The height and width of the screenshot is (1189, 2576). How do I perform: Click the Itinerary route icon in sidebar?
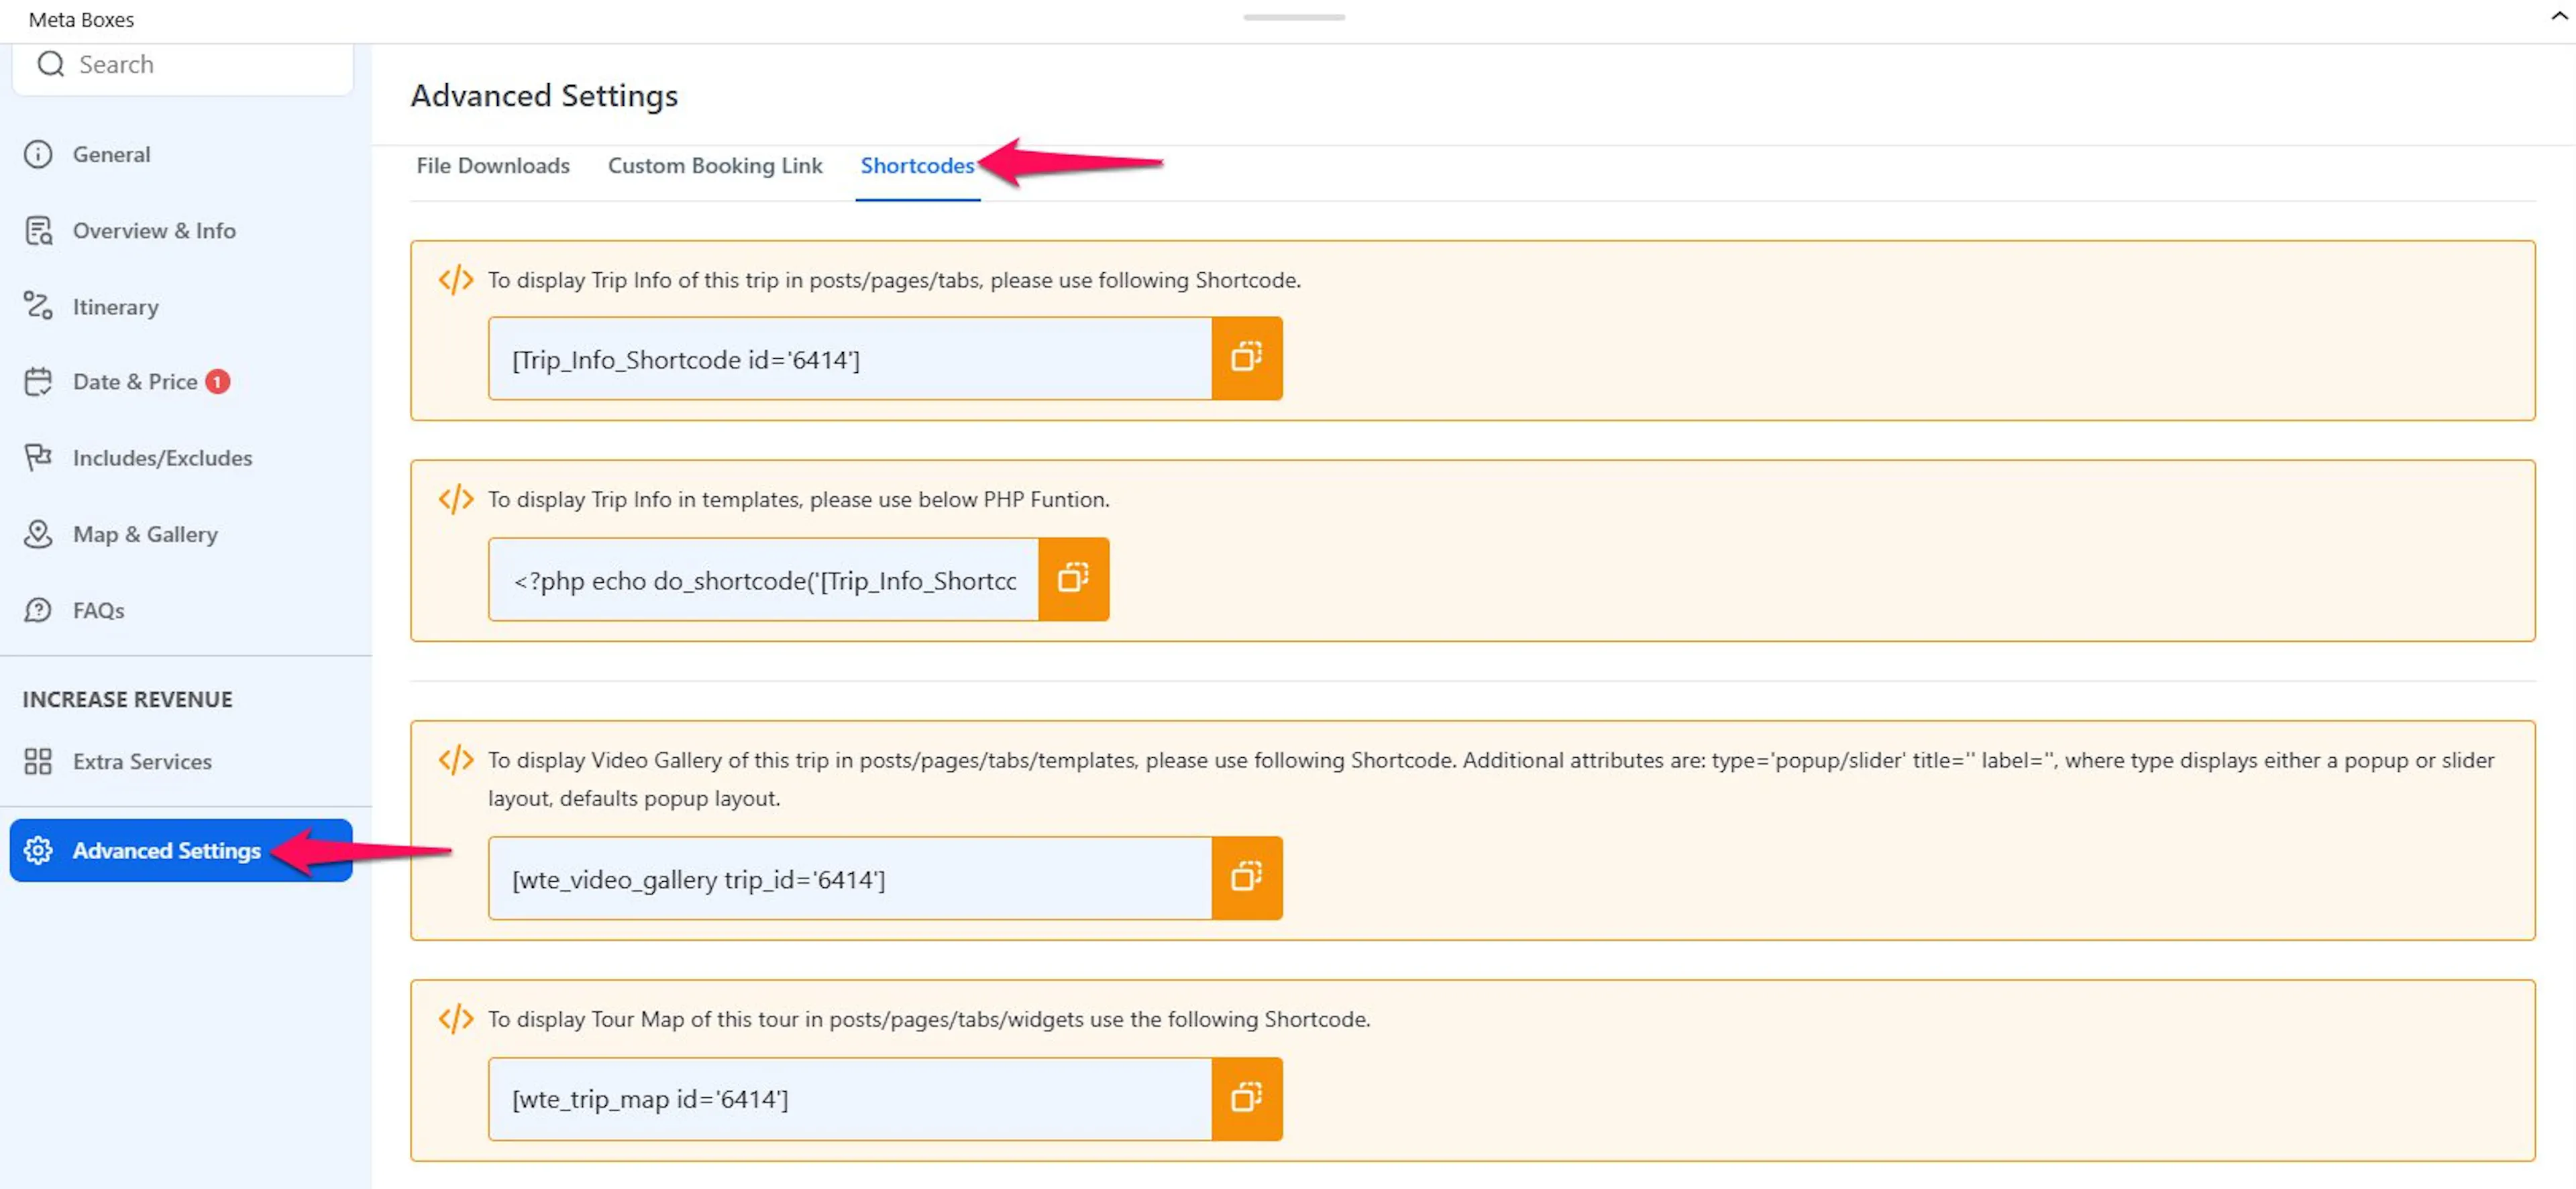[38, 306]
